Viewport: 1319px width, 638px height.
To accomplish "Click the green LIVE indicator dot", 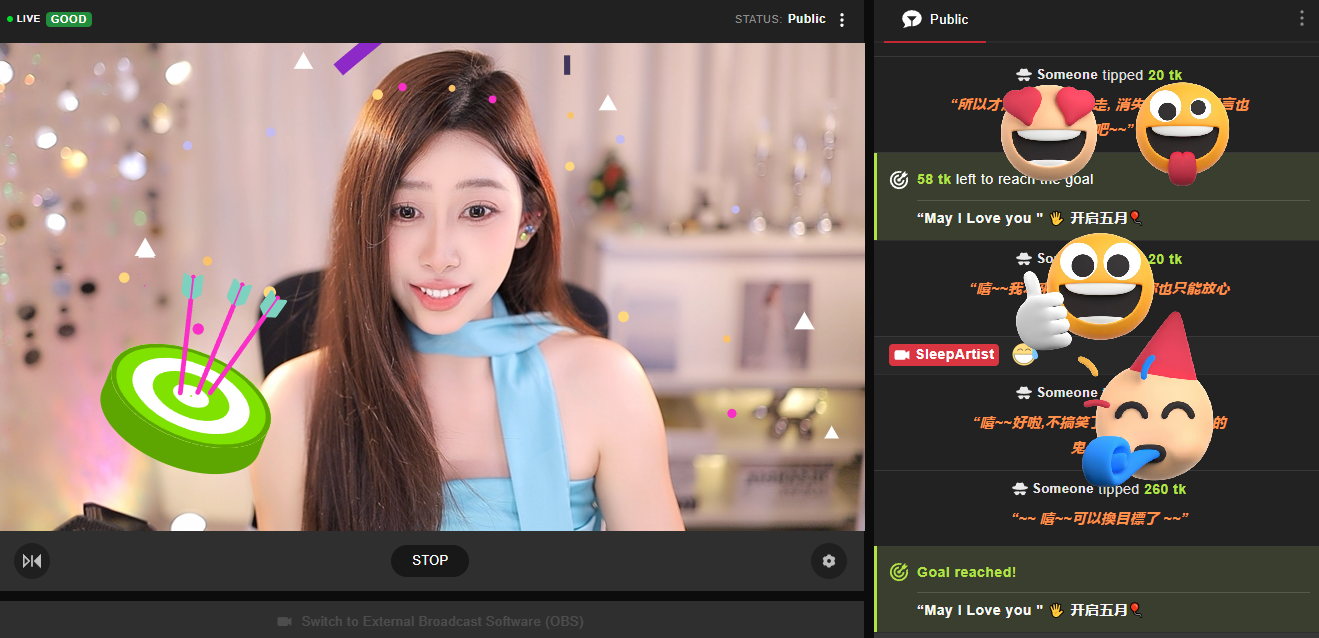I will click(x=10, y=19).
